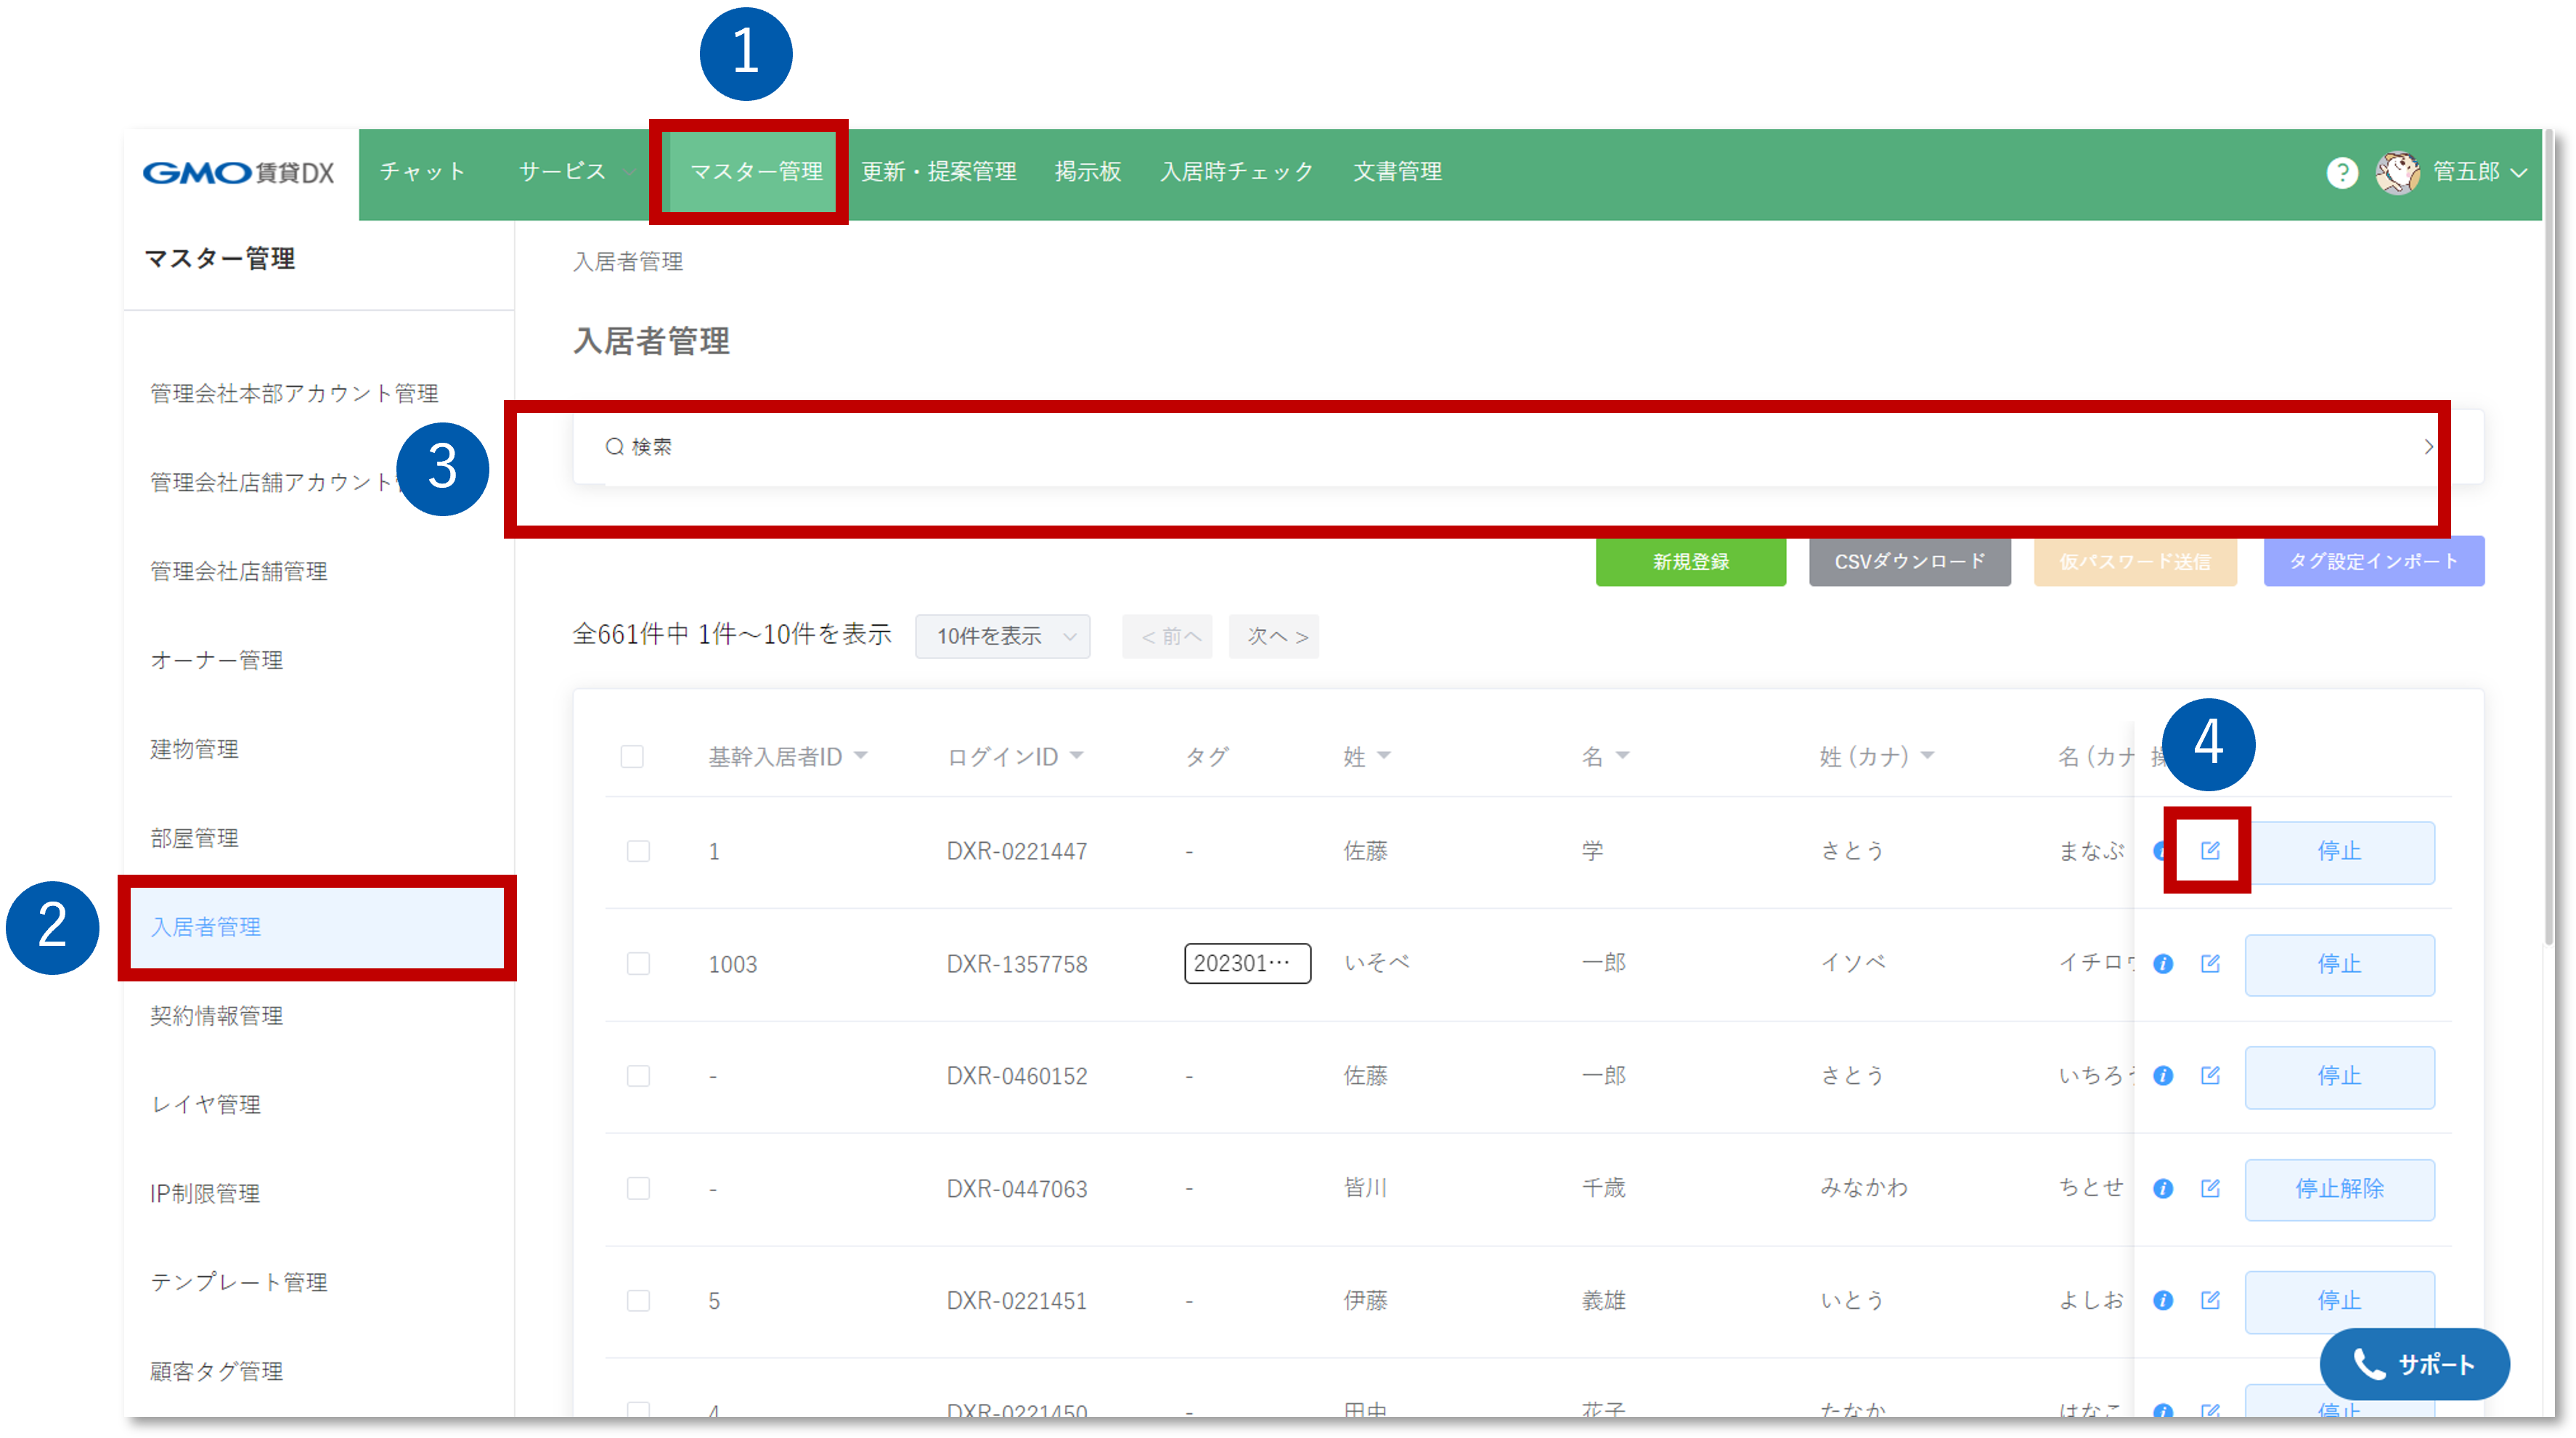Open the 10件を表示 display count dropdown

tap(1001, 636)
